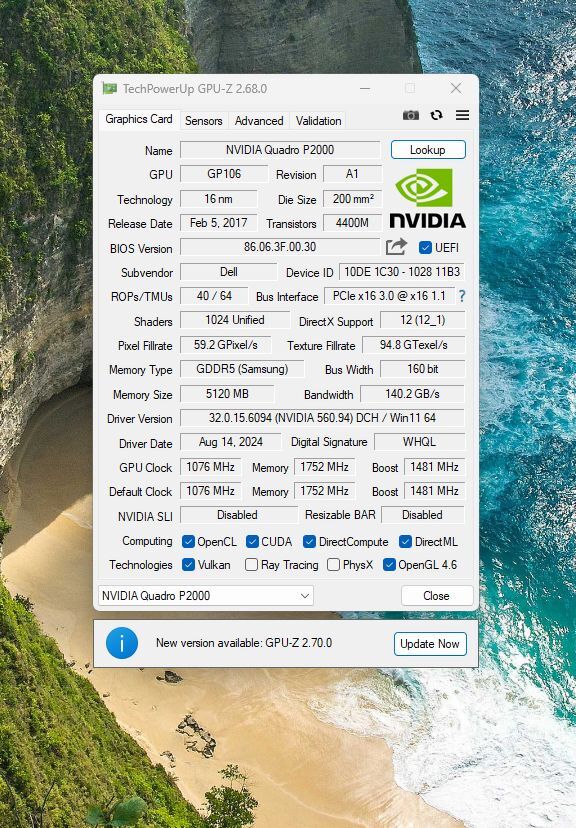
Task: Close GPU-Z with the title bar X
Action: click(x=456, y=88)
